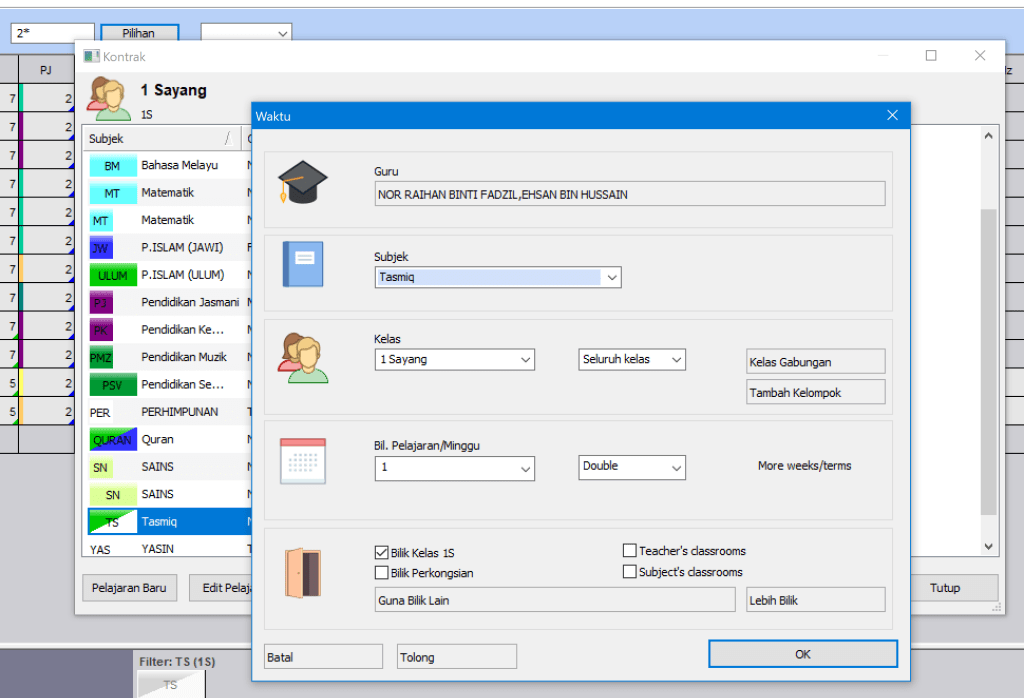
Task: Uncheck the Bilik Kelas 1S checkbox
Action: click(x=381, y=552)
